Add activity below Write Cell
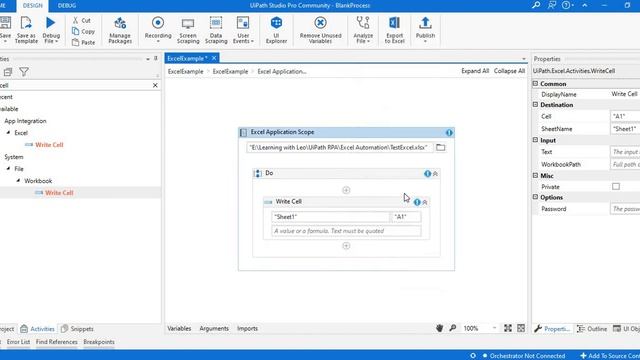 coord(346,246)
